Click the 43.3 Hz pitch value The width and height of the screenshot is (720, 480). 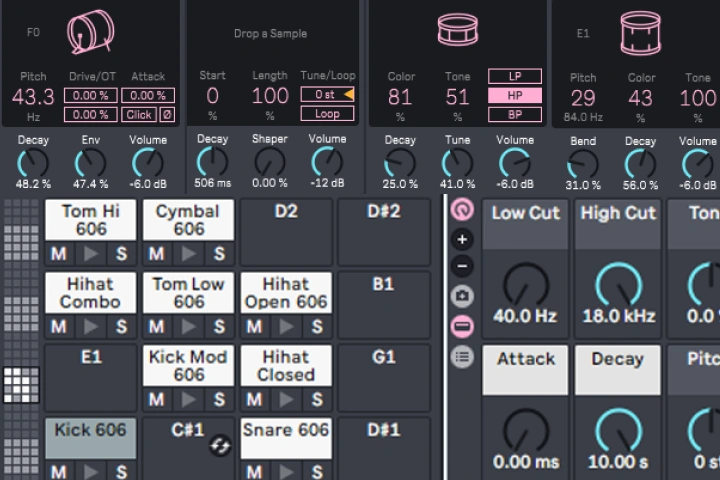[x=33, y=97]
